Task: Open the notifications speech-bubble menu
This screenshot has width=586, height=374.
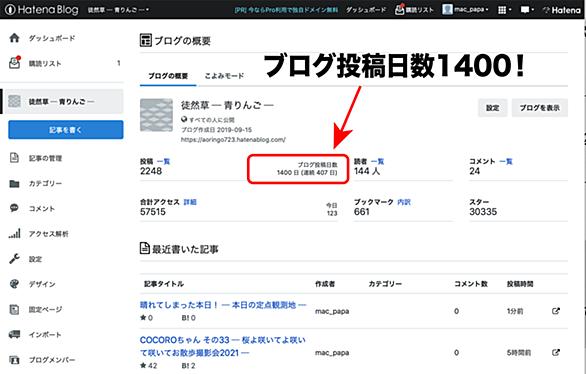Action: pyautogui.click(x=527, y=10)
